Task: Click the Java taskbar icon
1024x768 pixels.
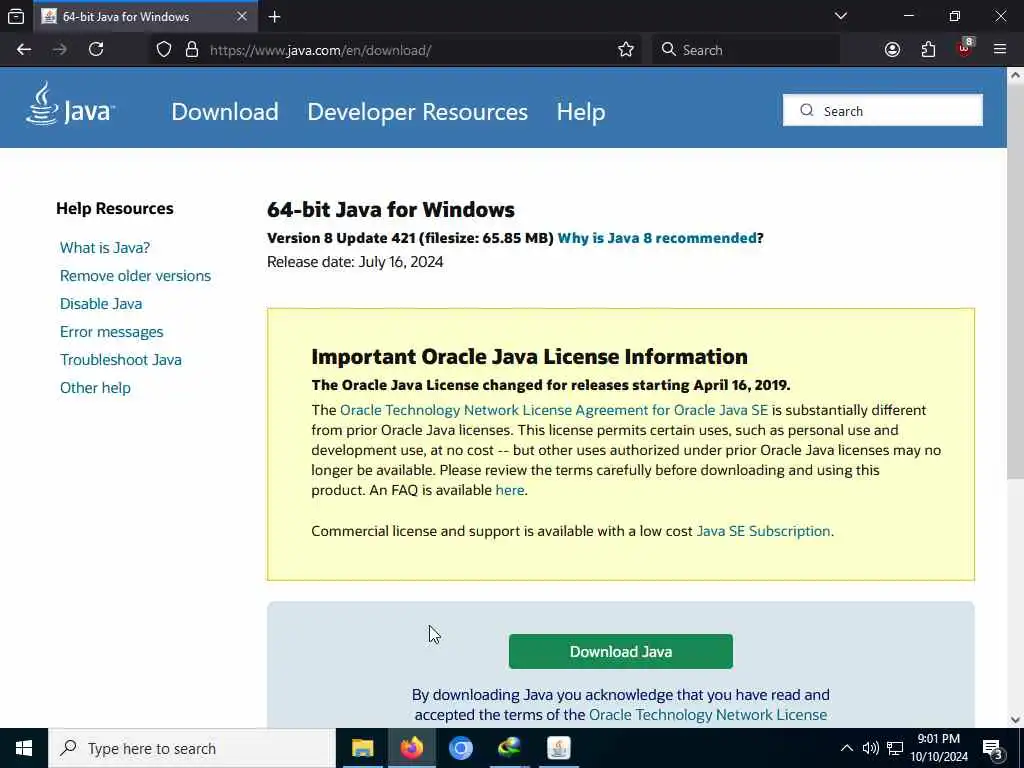Action: click(x=558, y=748)
